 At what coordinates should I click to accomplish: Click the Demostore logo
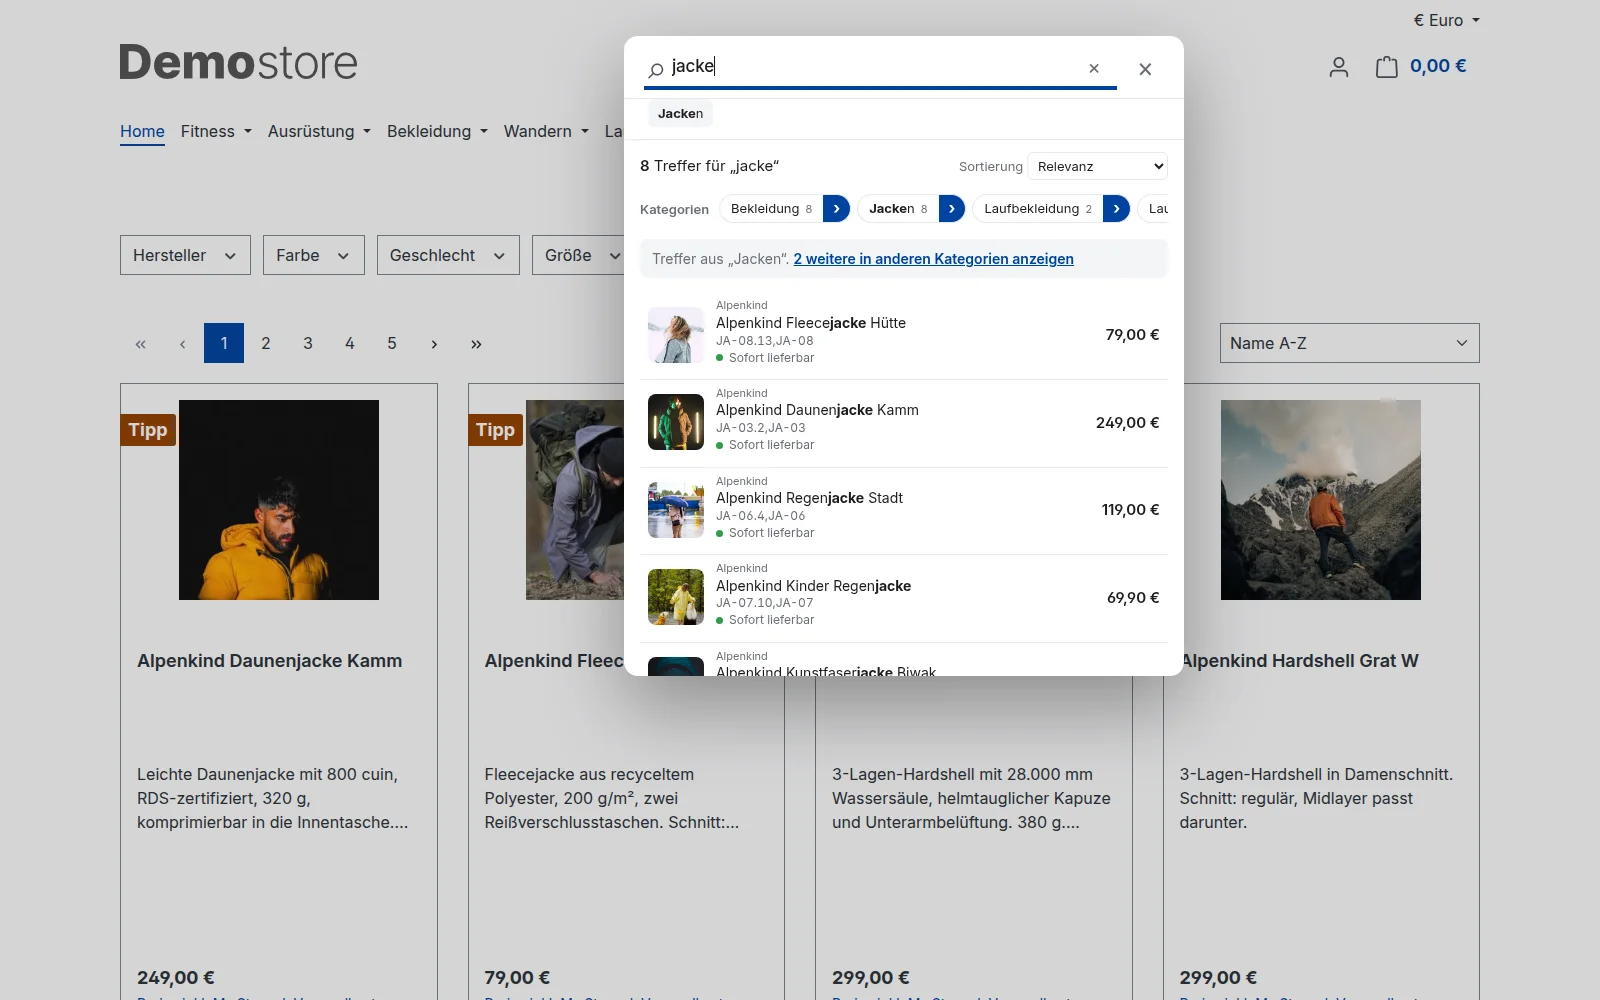point(238,62)
